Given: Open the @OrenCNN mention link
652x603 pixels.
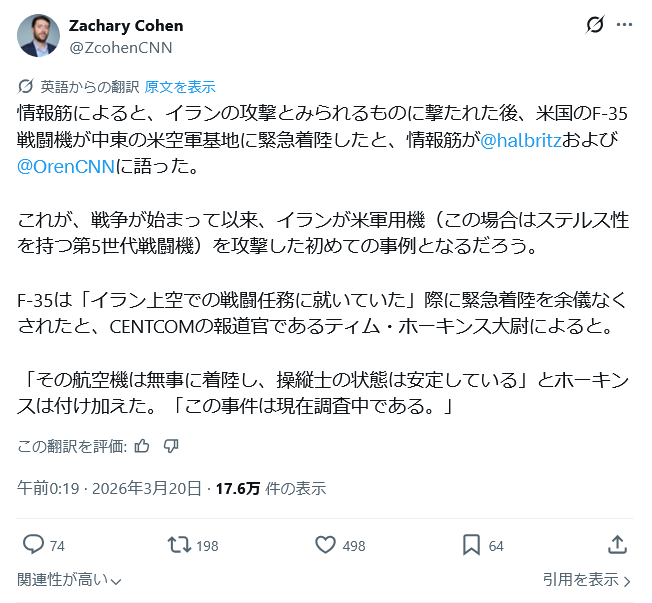Looking at the screenshot, I should click(x=67, y=166).
